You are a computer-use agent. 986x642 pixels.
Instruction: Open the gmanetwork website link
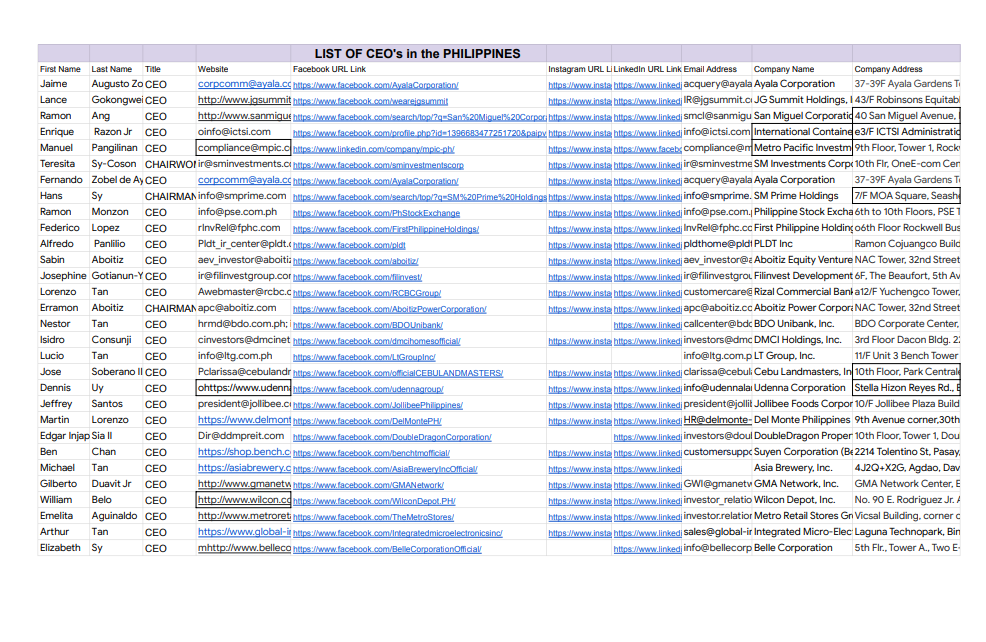(244, 484)
